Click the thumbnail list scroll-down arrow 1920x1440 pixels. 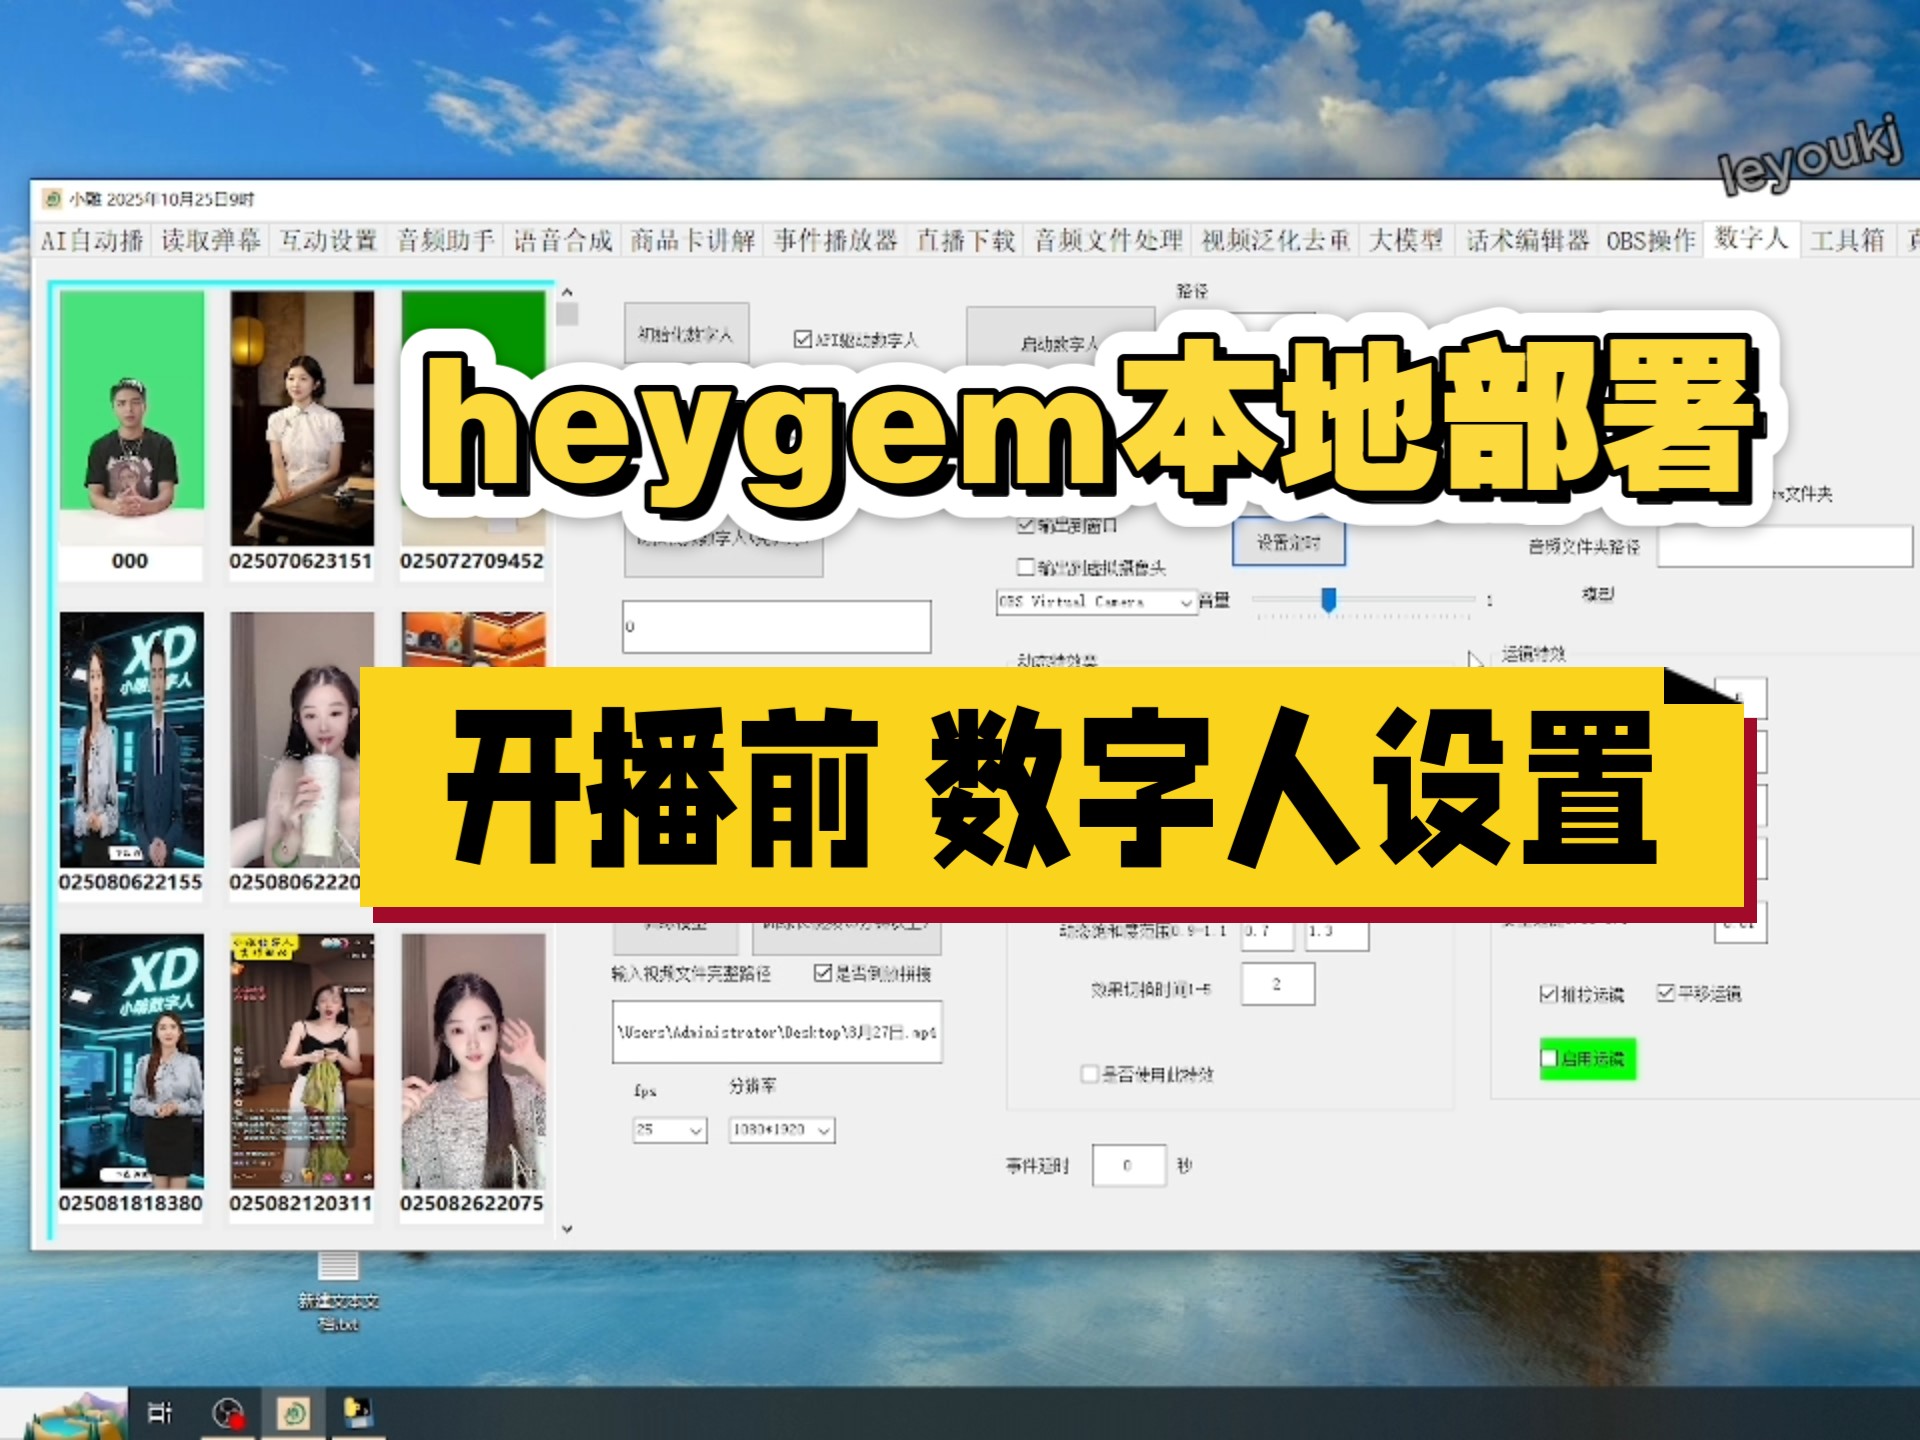(567, 1229)
